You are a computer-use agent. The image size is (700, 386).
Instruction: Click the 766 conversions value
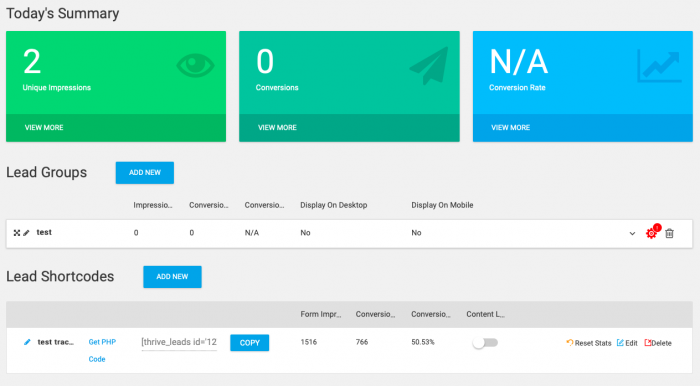click(x=362, y=342)
